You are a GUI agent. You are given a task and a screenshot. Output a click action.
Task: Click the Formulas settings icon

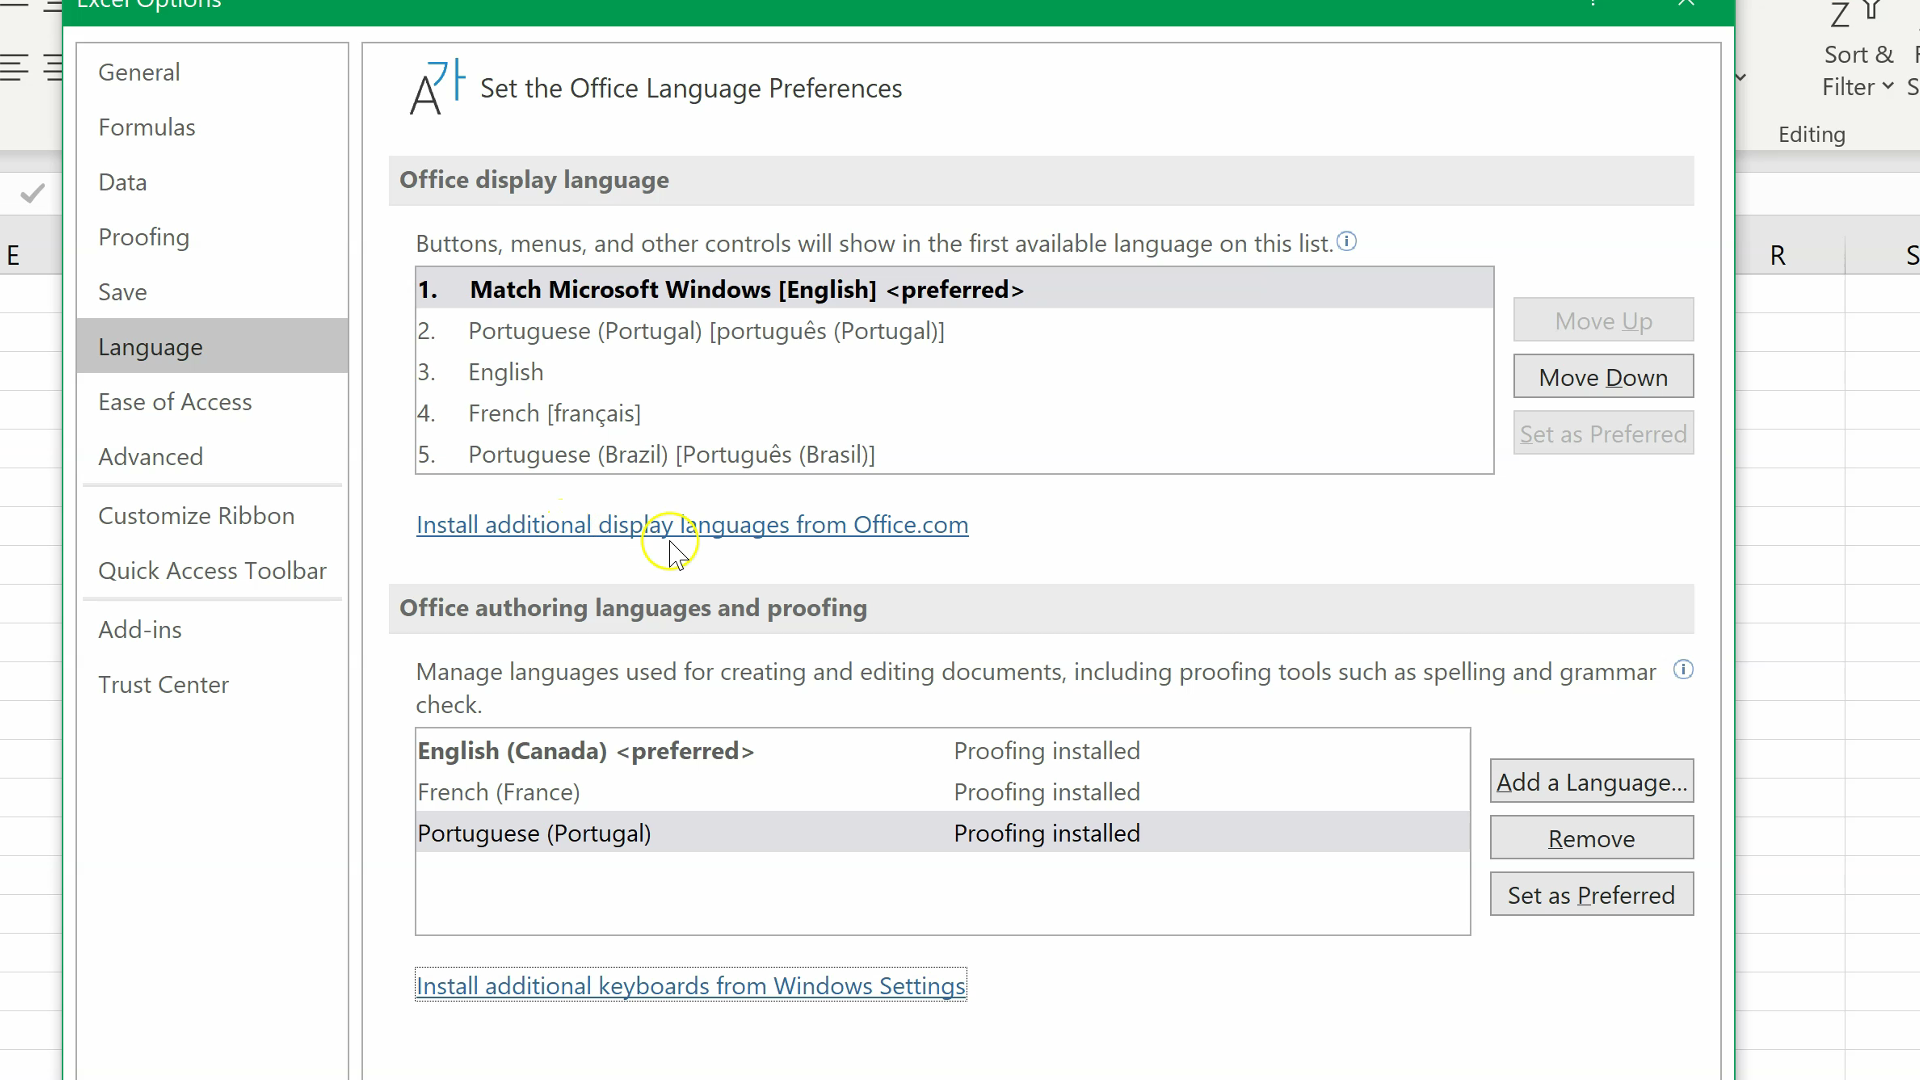tap(146, 127)
